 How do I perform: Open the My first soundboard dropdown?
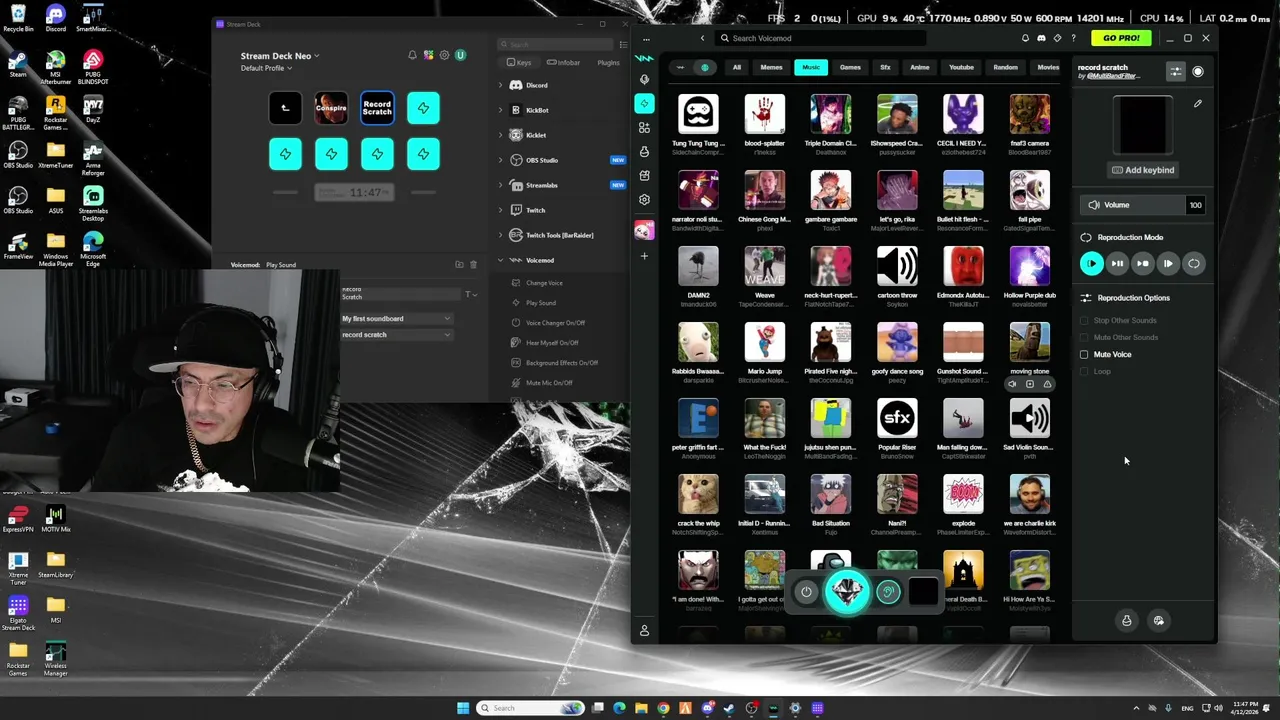(x=396, y=319)
